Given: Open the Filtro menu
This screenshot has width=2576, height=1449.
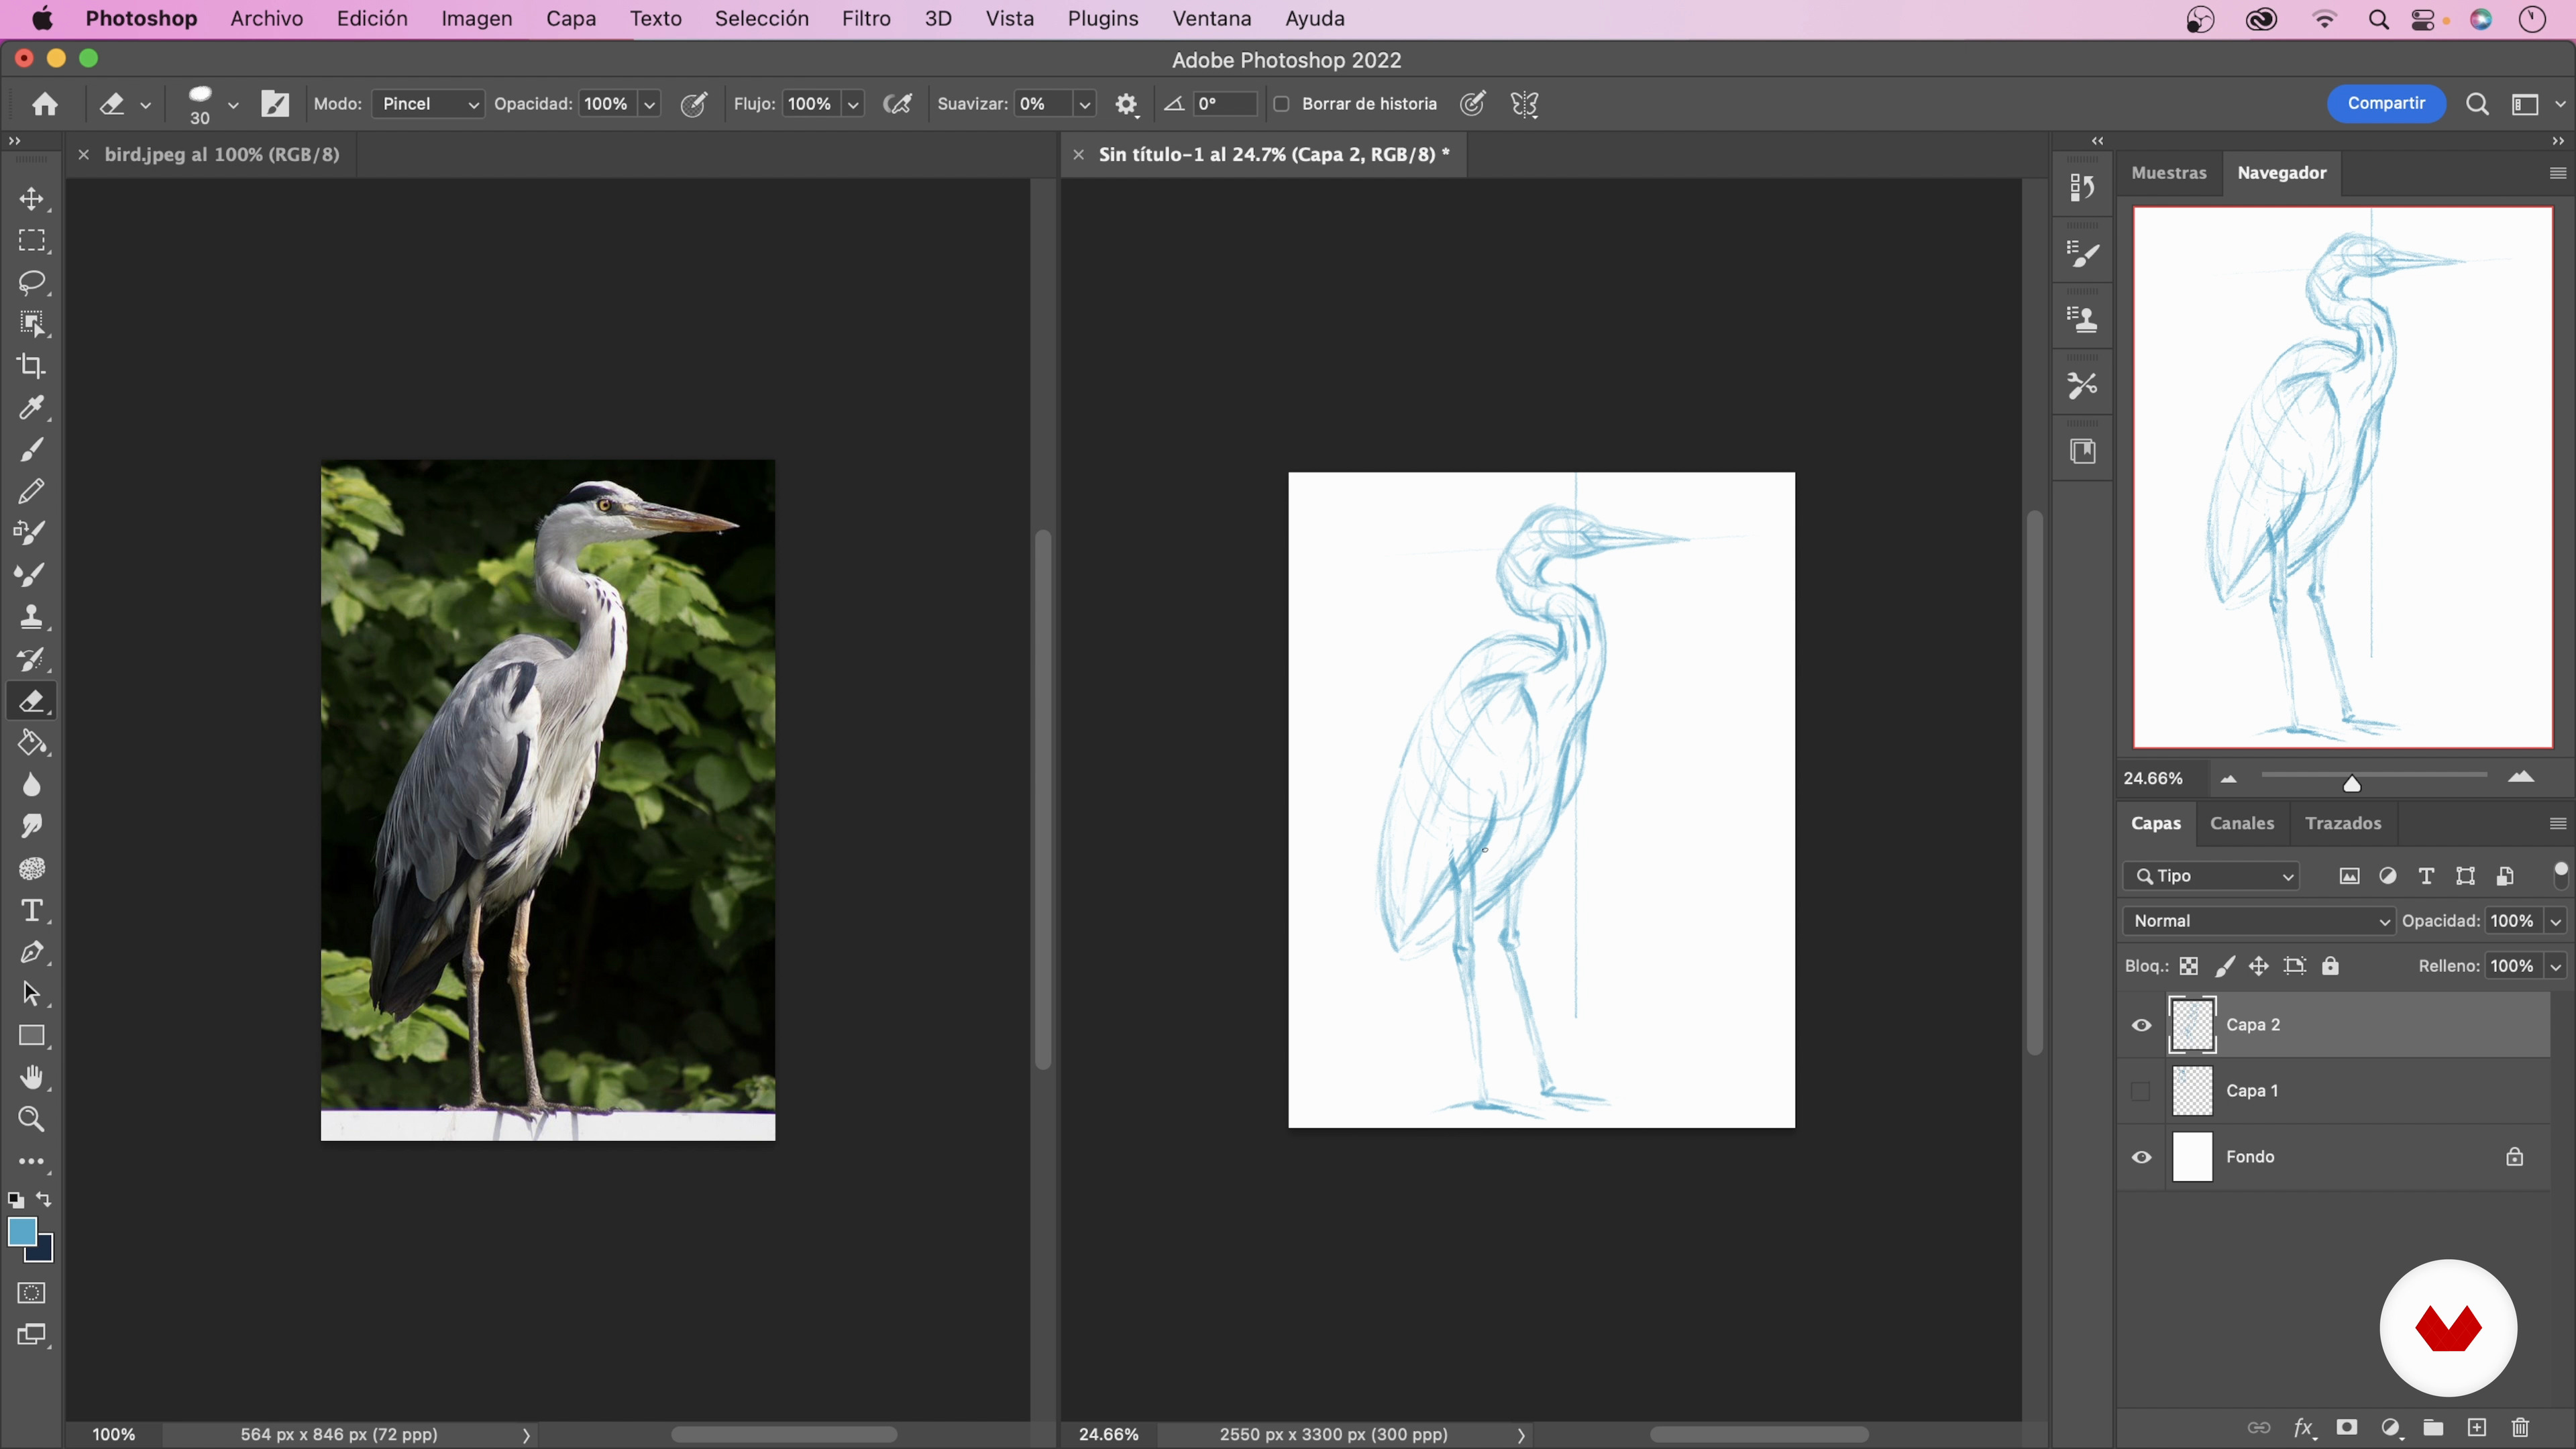Looking at the screenshot, I should 865,19.
